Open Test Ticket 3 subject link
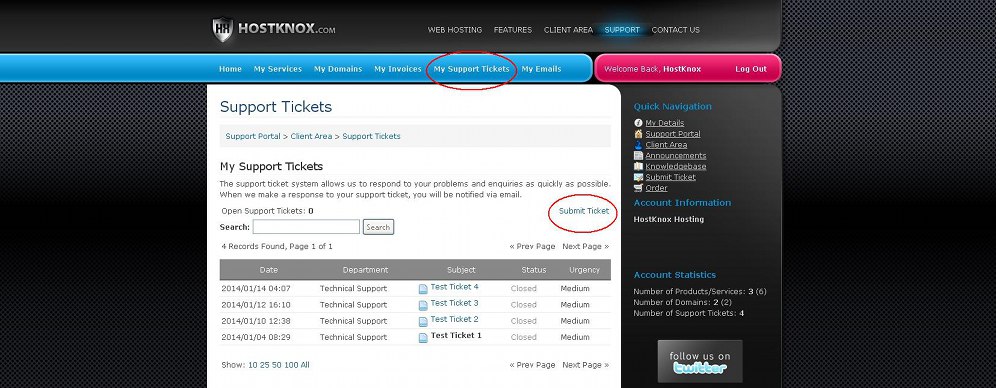The image size is (996, 388). click(x=454, y=303)
